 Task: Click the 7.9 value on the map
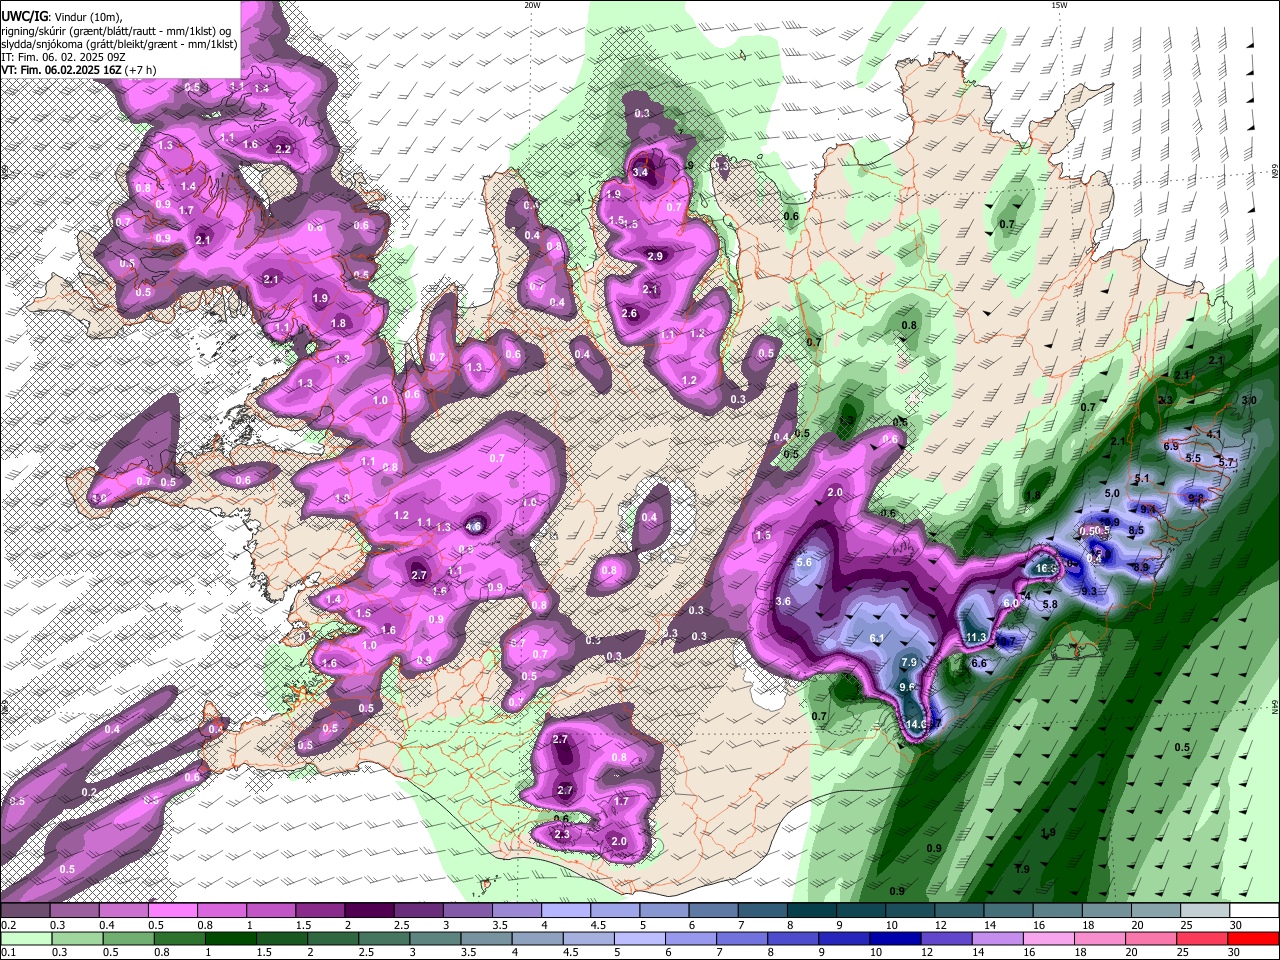click(909, 662)
